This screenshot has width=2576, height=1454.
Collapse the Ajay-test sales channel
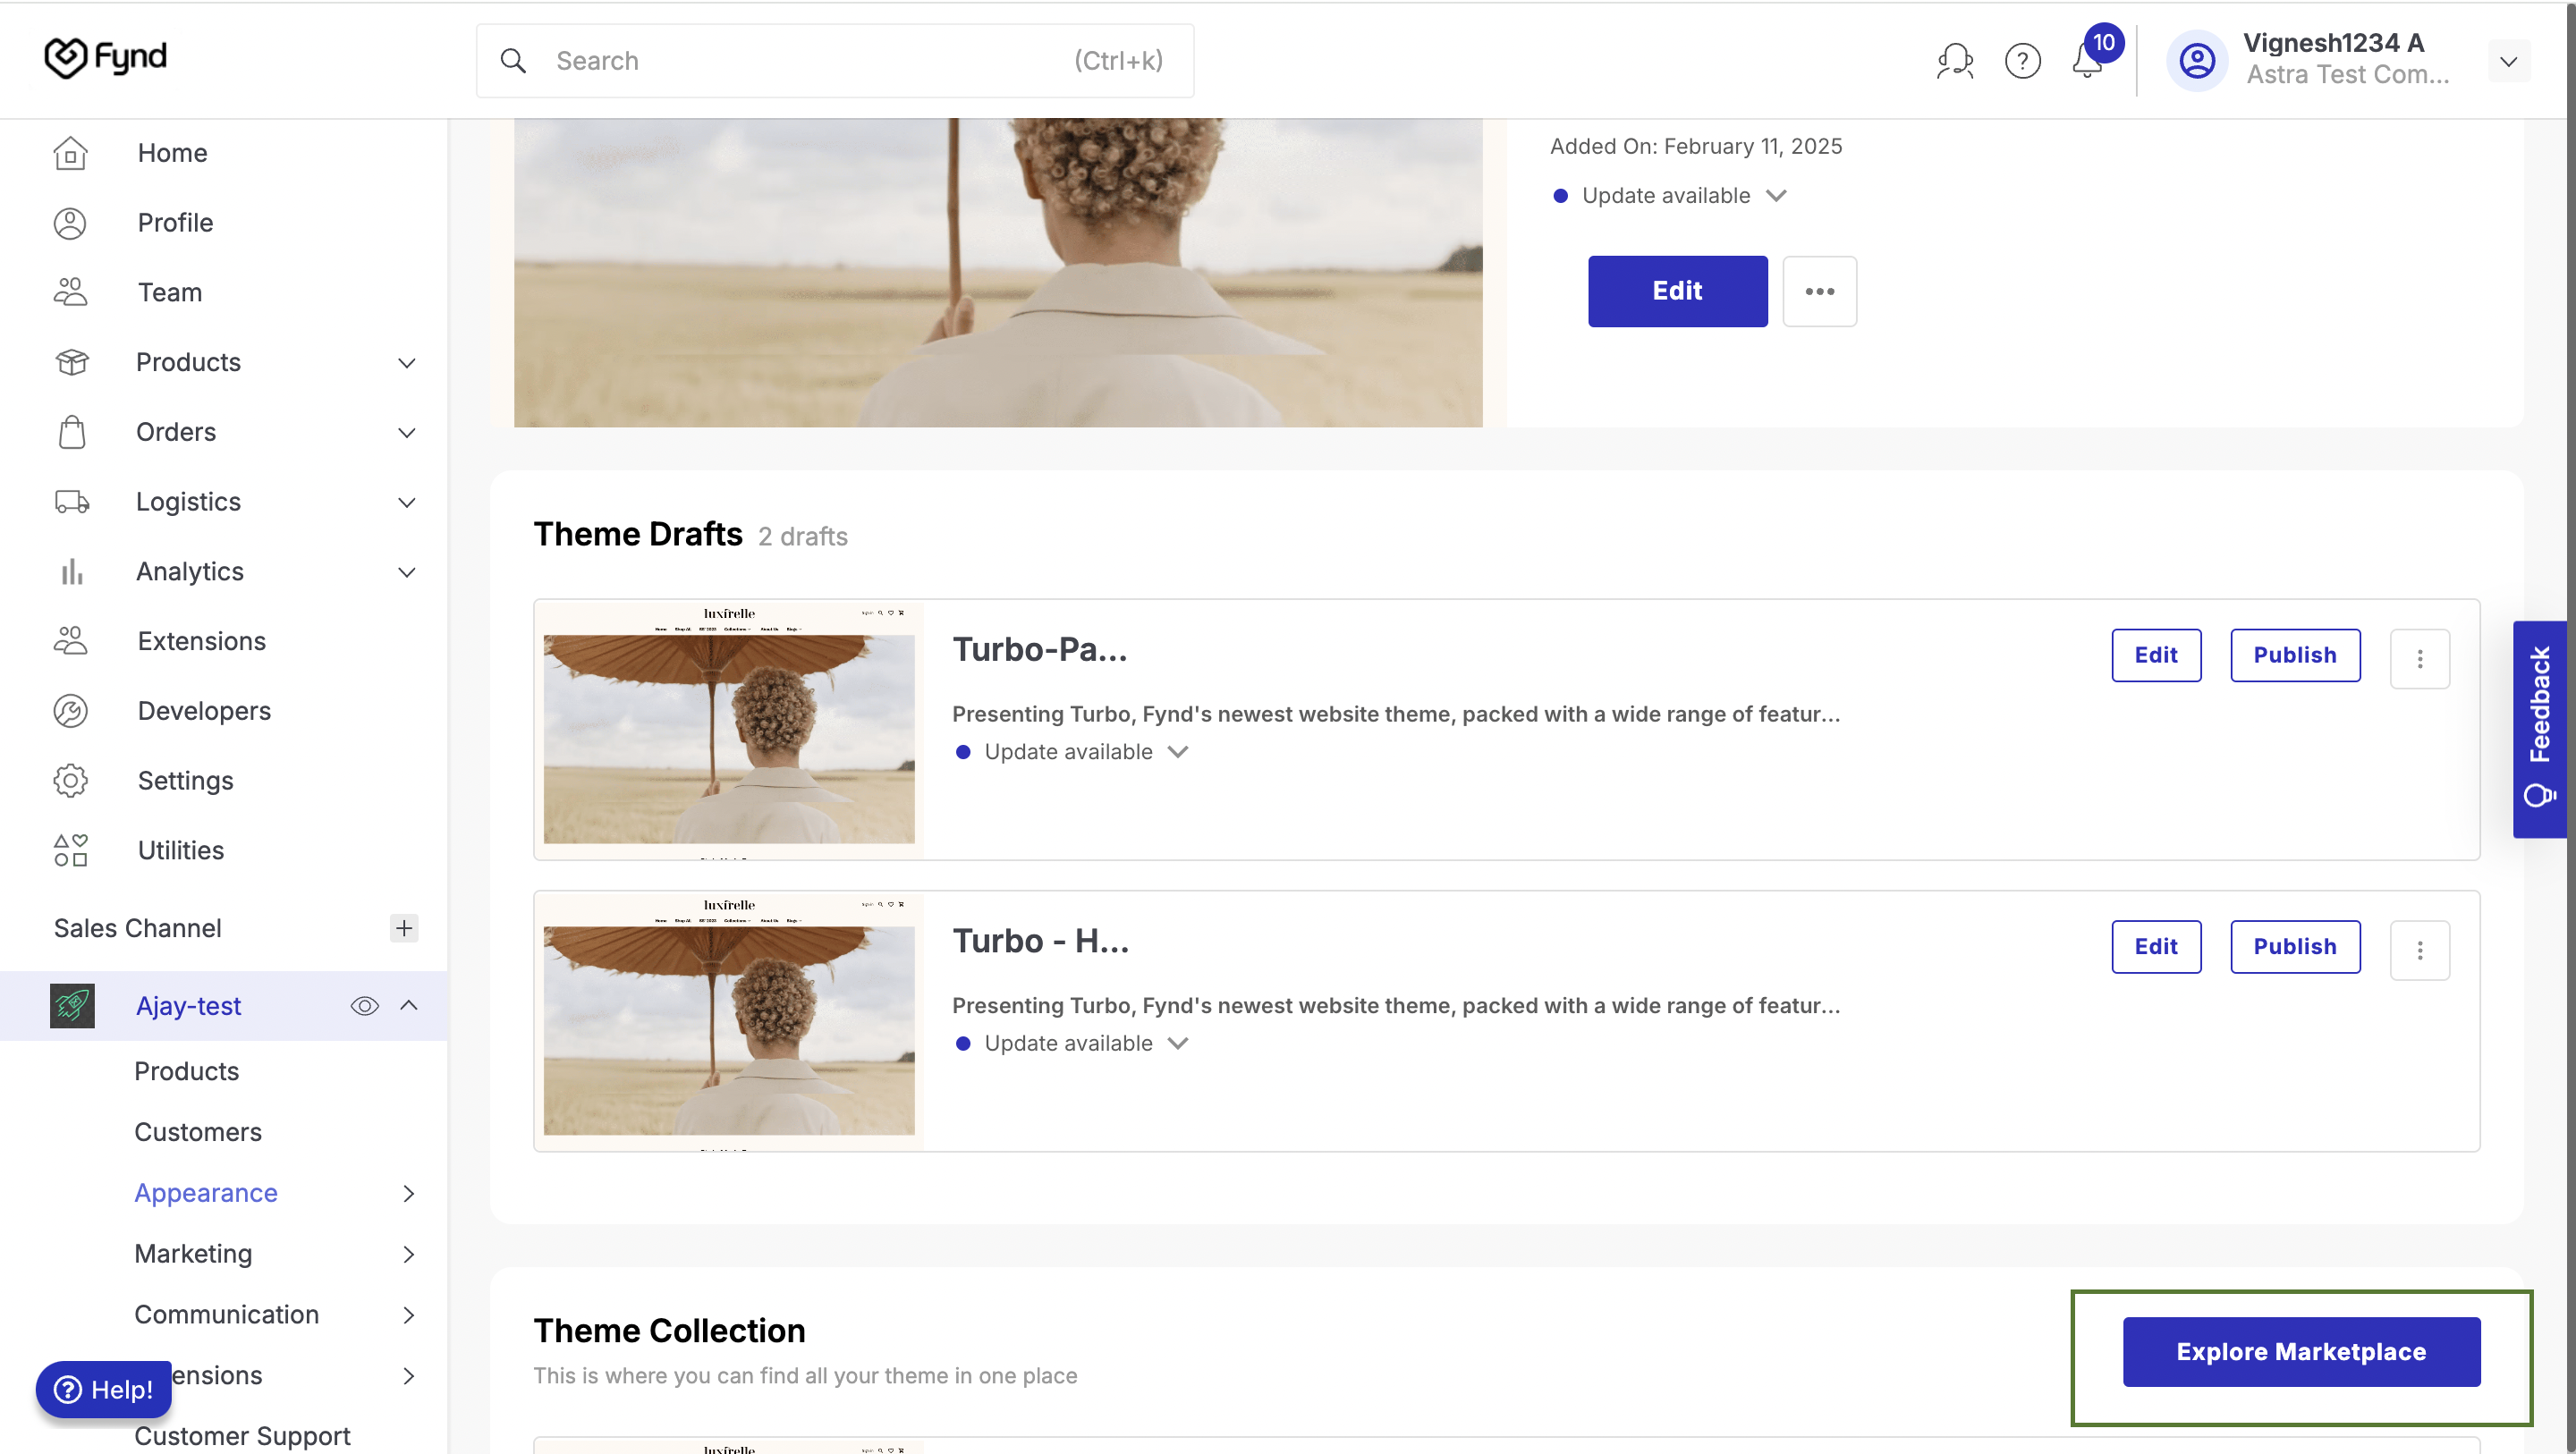(408, 1005)
